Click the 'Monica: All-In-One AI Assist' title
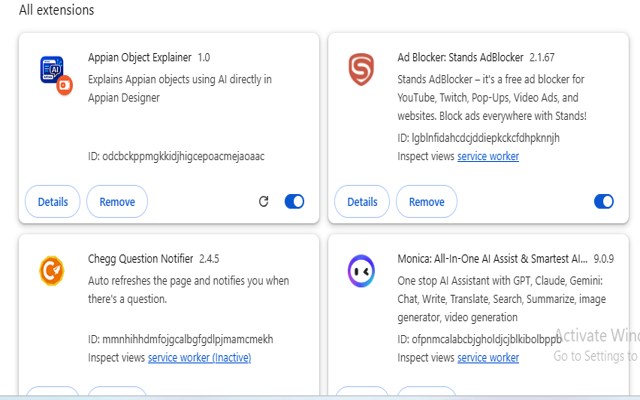This screenshot has width=640, height=400. 493,259
